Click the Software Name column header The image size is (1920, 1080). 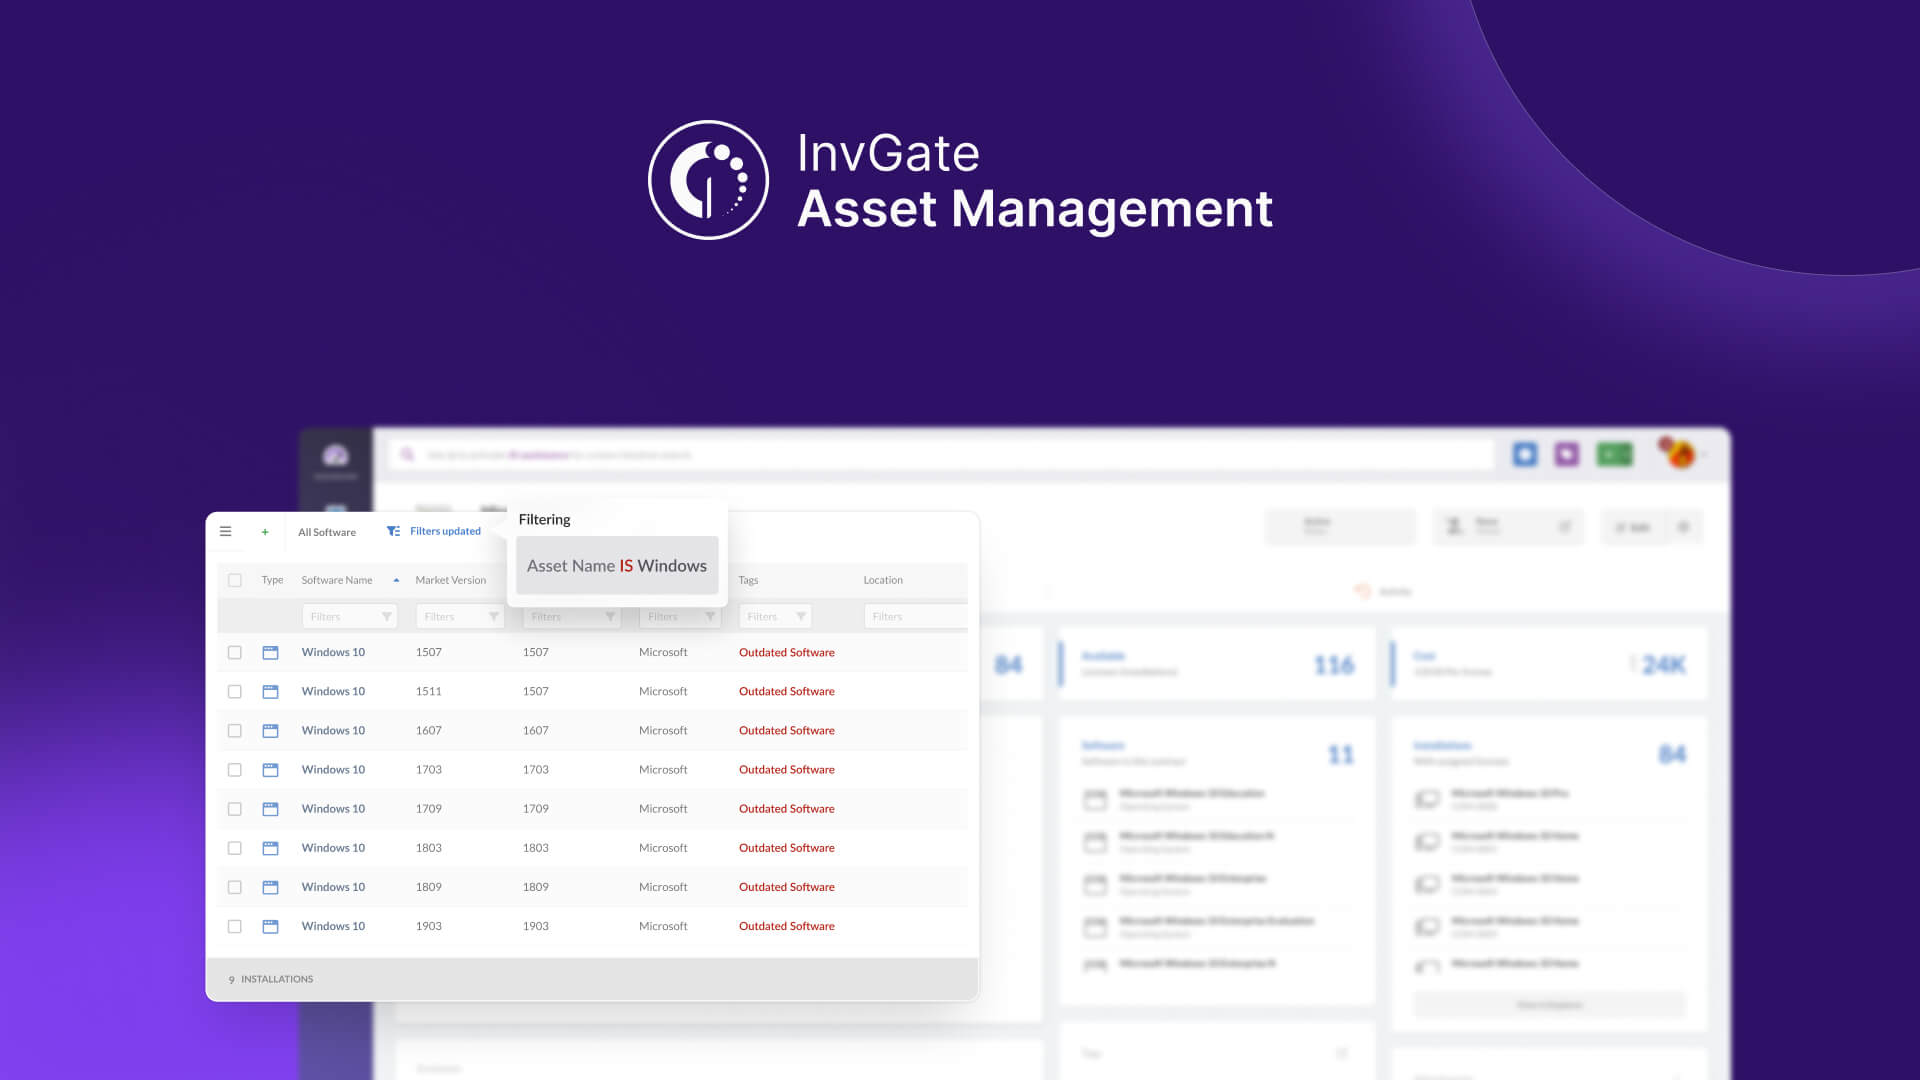tap(337, 580)
